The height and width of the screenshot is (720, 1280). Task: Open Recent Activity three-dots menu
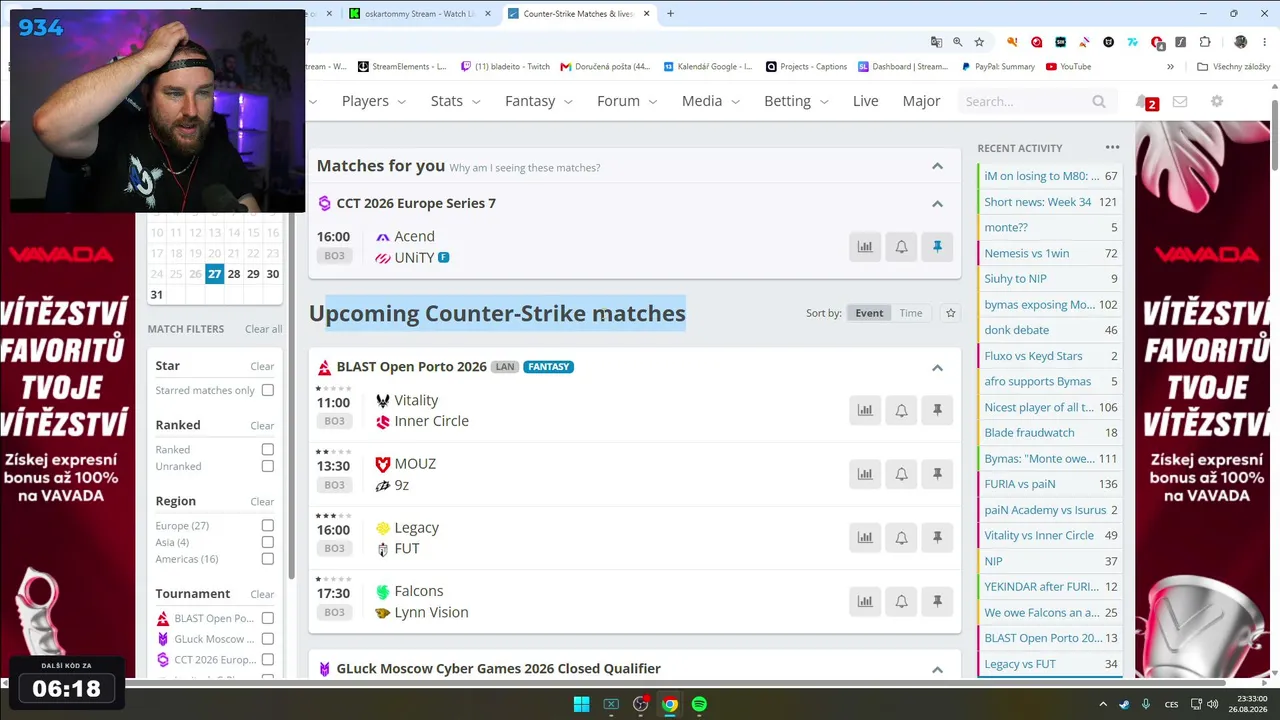pyautogui.click(x=1112, y=147)
